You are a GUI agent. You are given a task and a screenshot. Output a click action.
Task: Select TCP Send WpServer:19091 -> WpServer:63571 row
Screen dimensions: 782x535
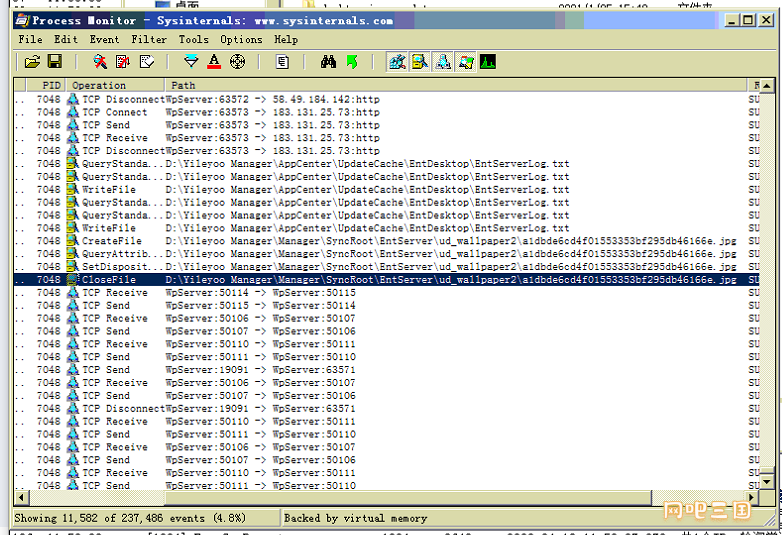[387, 370]
